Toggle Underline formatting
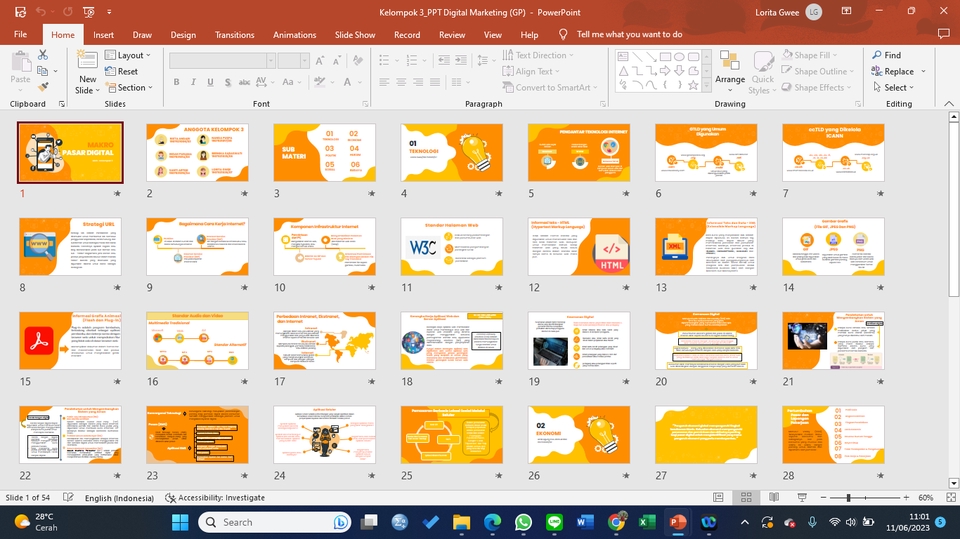 [x=210, y=82]
